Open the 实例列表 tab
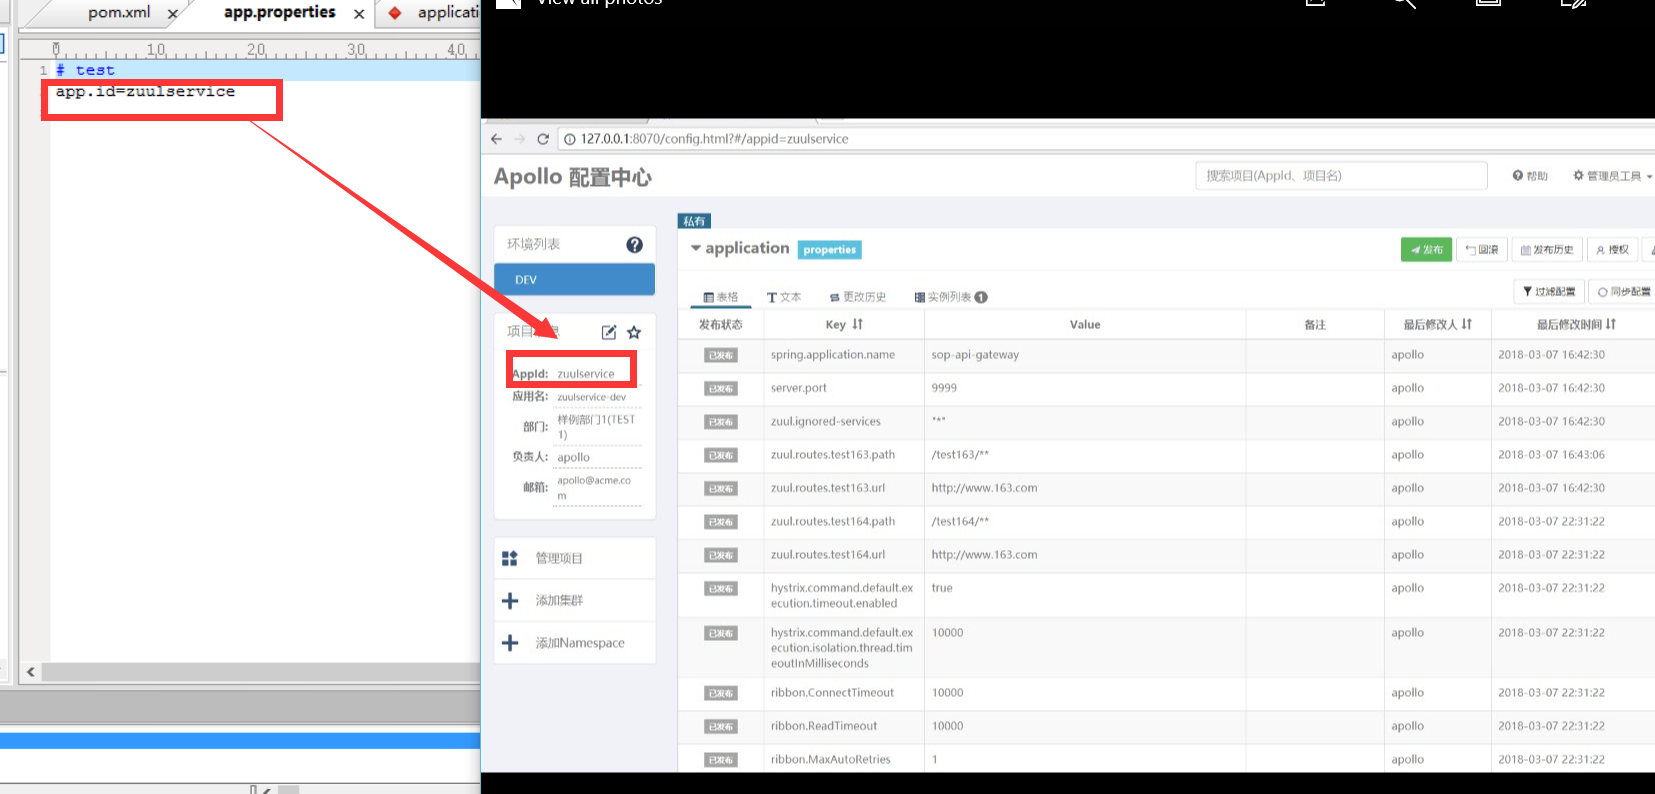The height and width of the screenshot is (794, 1655). (951, 297)
